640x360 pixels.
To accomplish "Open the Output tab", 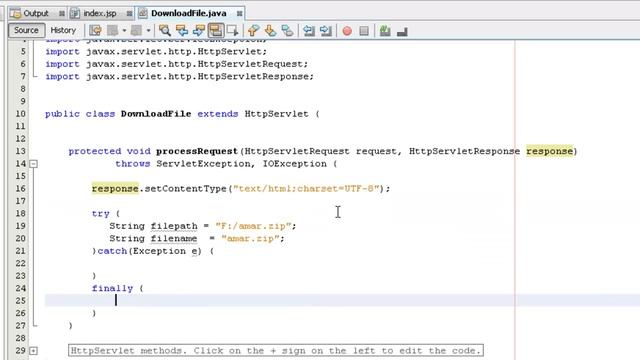I will click(x=36, y=13).
